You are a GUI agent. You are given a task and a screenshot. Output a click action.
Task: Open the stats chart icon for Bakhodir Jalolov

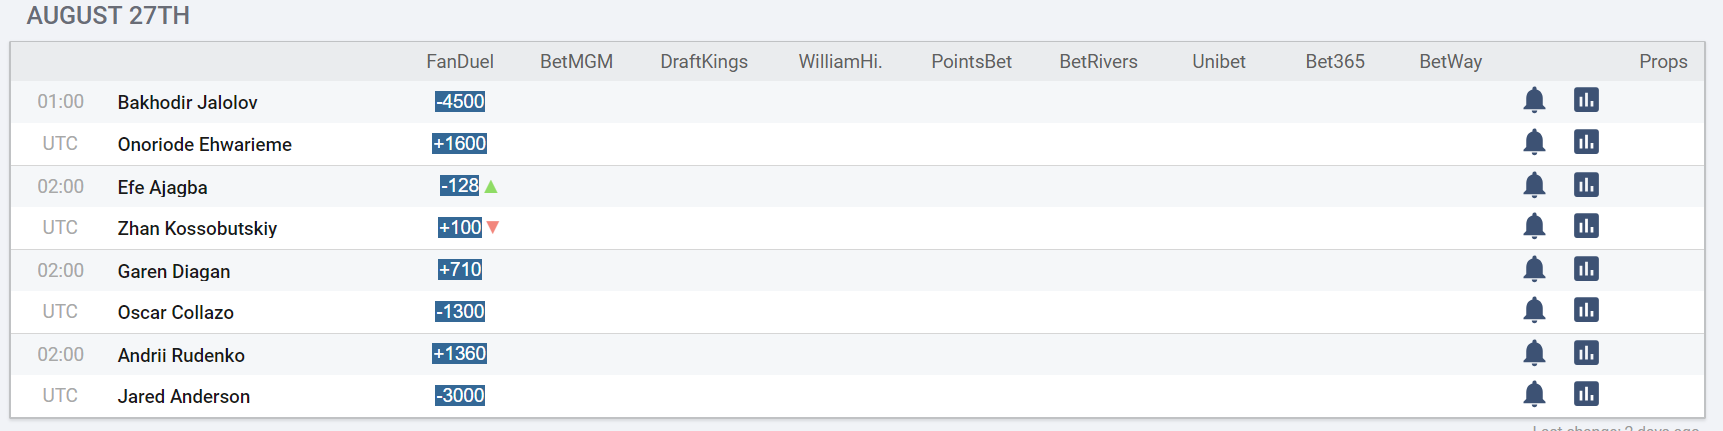(1586, 100)
